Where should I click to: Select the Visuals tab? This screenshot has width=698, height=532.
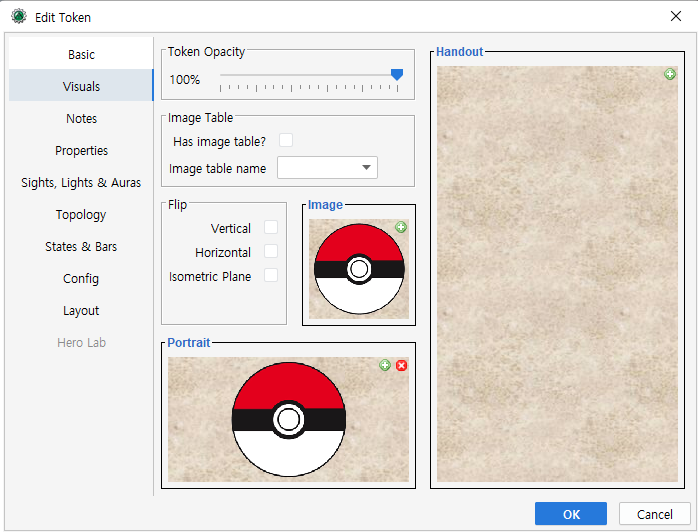tap(81, 86)
